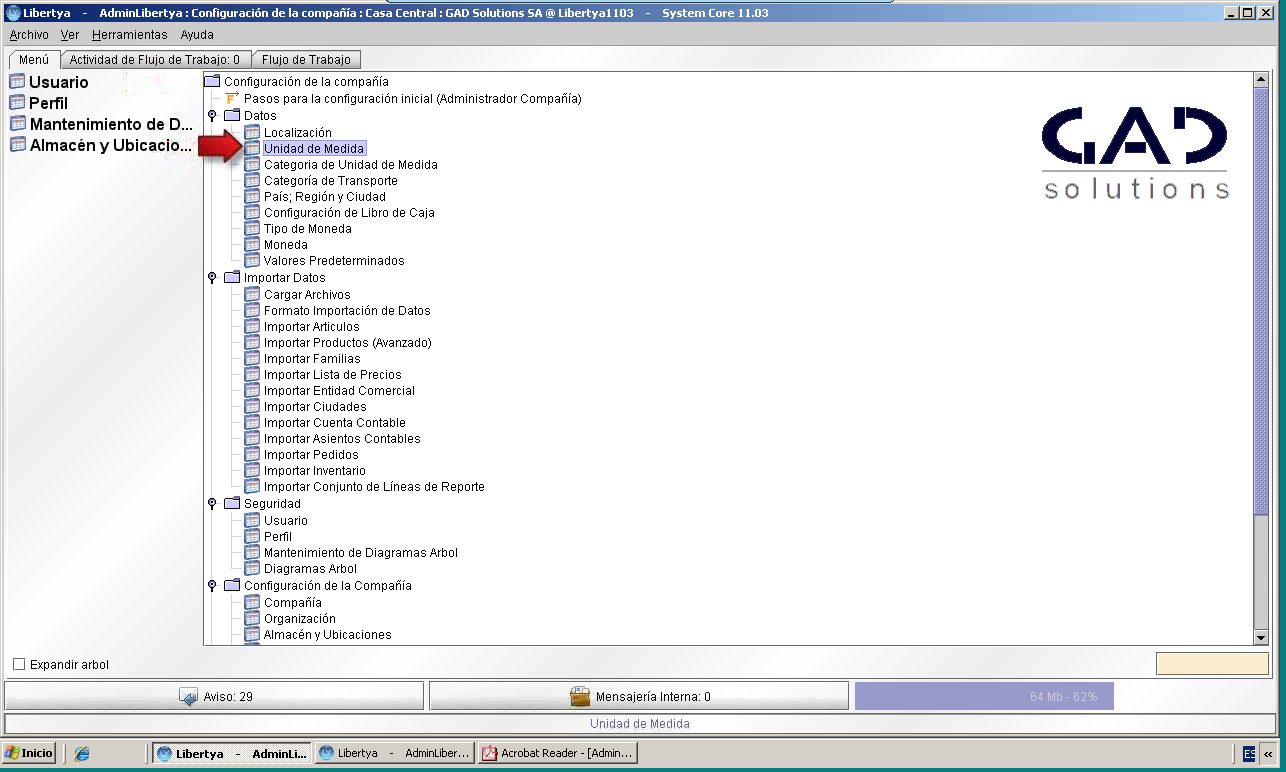The image size is (1286, 772).
Task: Collapse the Seguridad folder node
Action: pos(212,503)
